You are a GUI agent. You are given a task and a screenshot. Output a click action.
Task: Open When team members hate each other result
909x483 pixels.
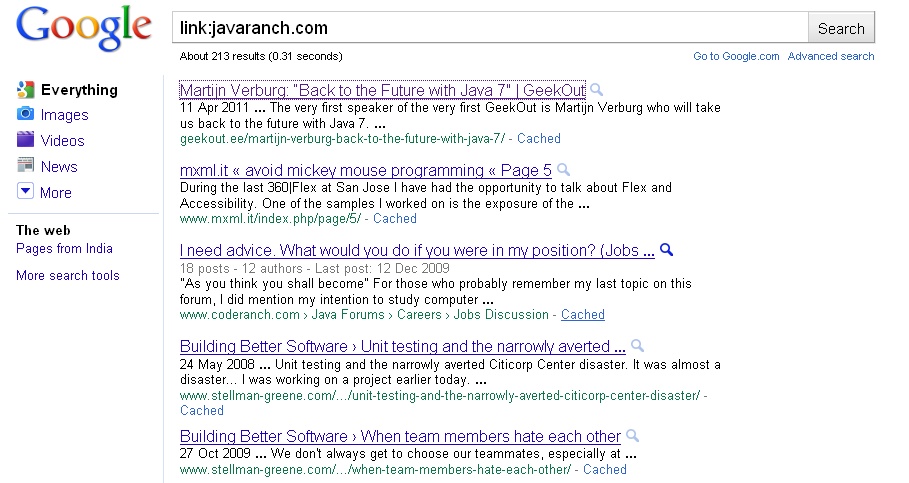click(x=400, y=437)
